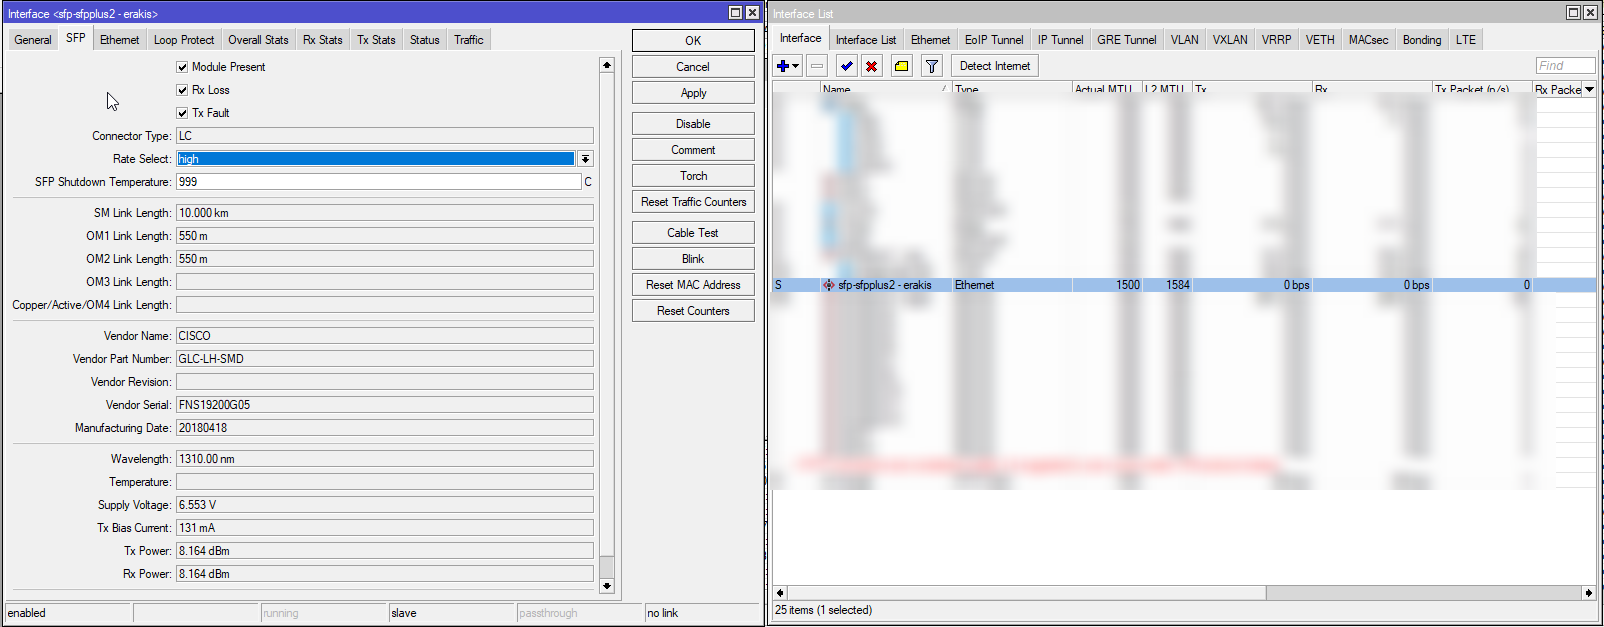Viewport: 1604px width, 627px height.
Task: Click the SFP tab scroll-up arrow
Action: (606, 65)
